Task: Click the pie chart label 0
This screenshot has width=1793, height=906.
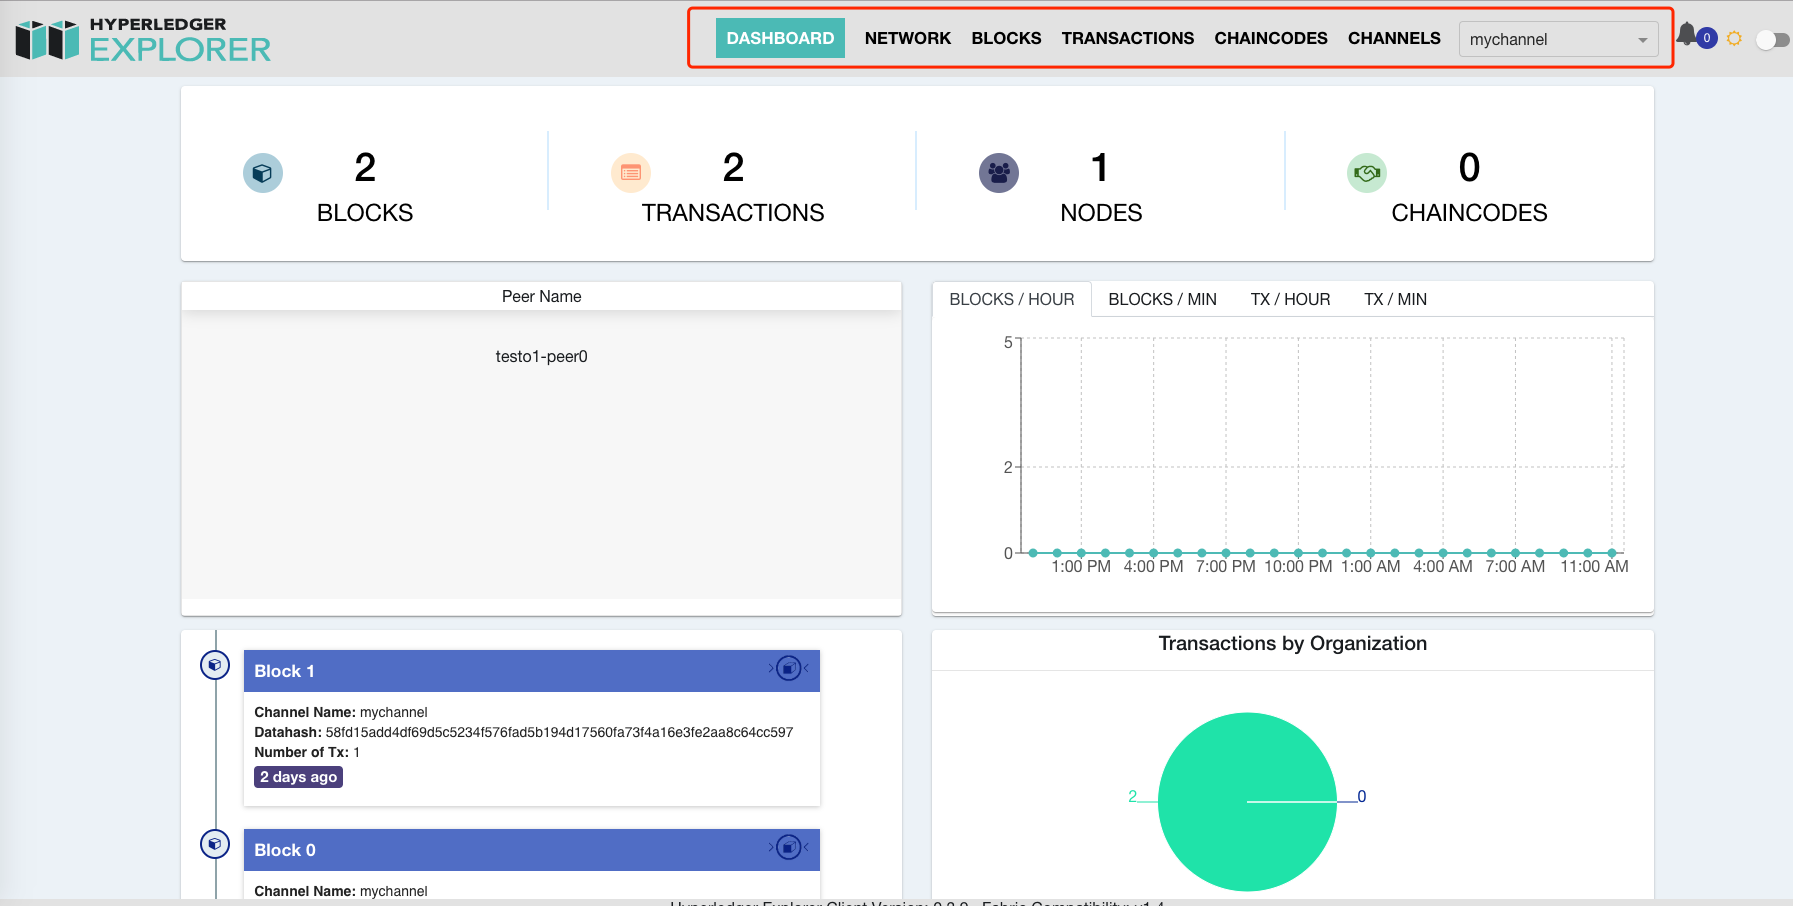Action: [1361, 796]
